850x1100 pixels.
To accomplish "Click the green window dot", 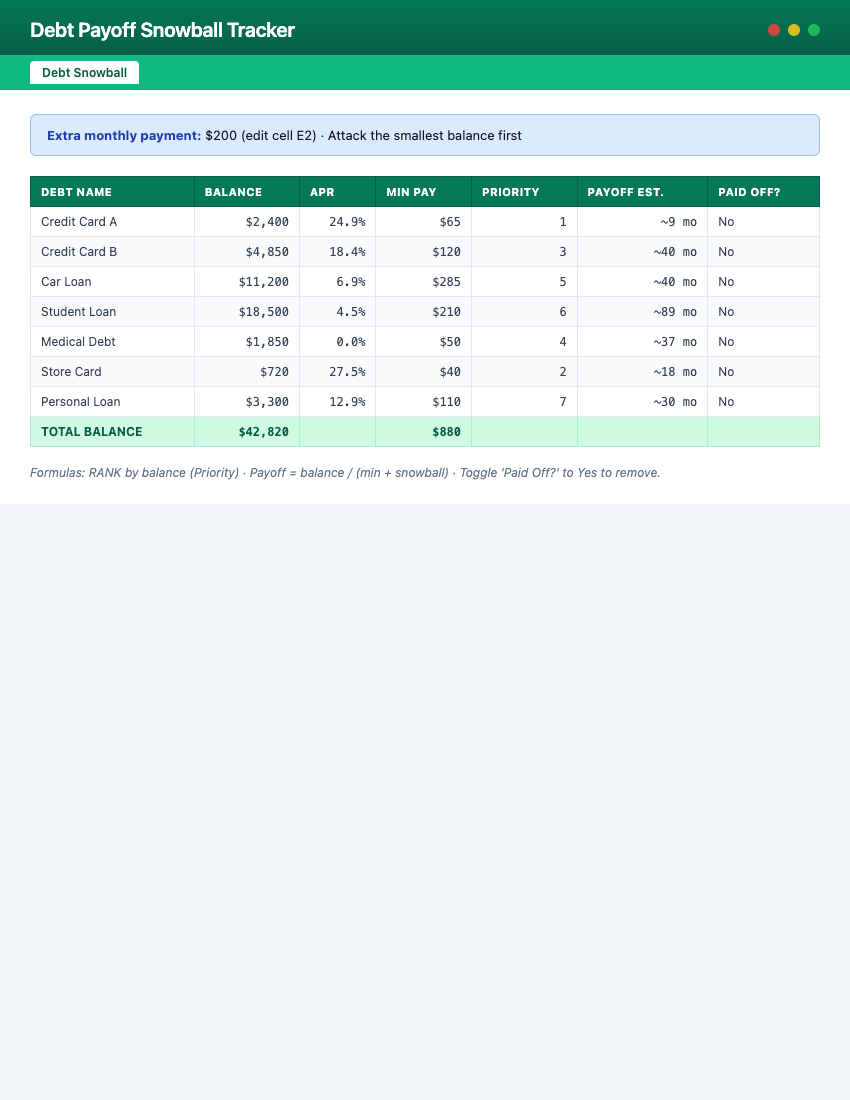I will 814,29.
